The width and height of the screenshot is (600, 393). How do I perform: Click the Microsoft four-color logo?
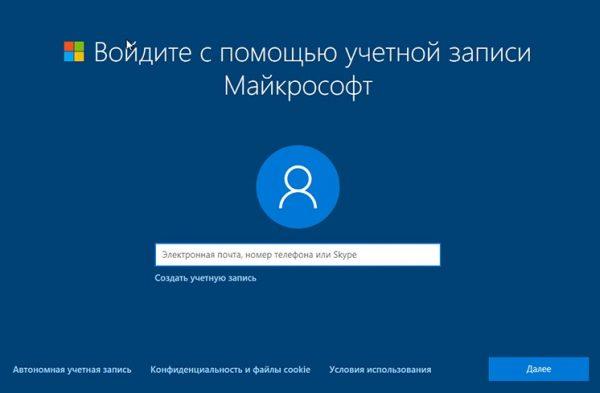pos(74,51)
